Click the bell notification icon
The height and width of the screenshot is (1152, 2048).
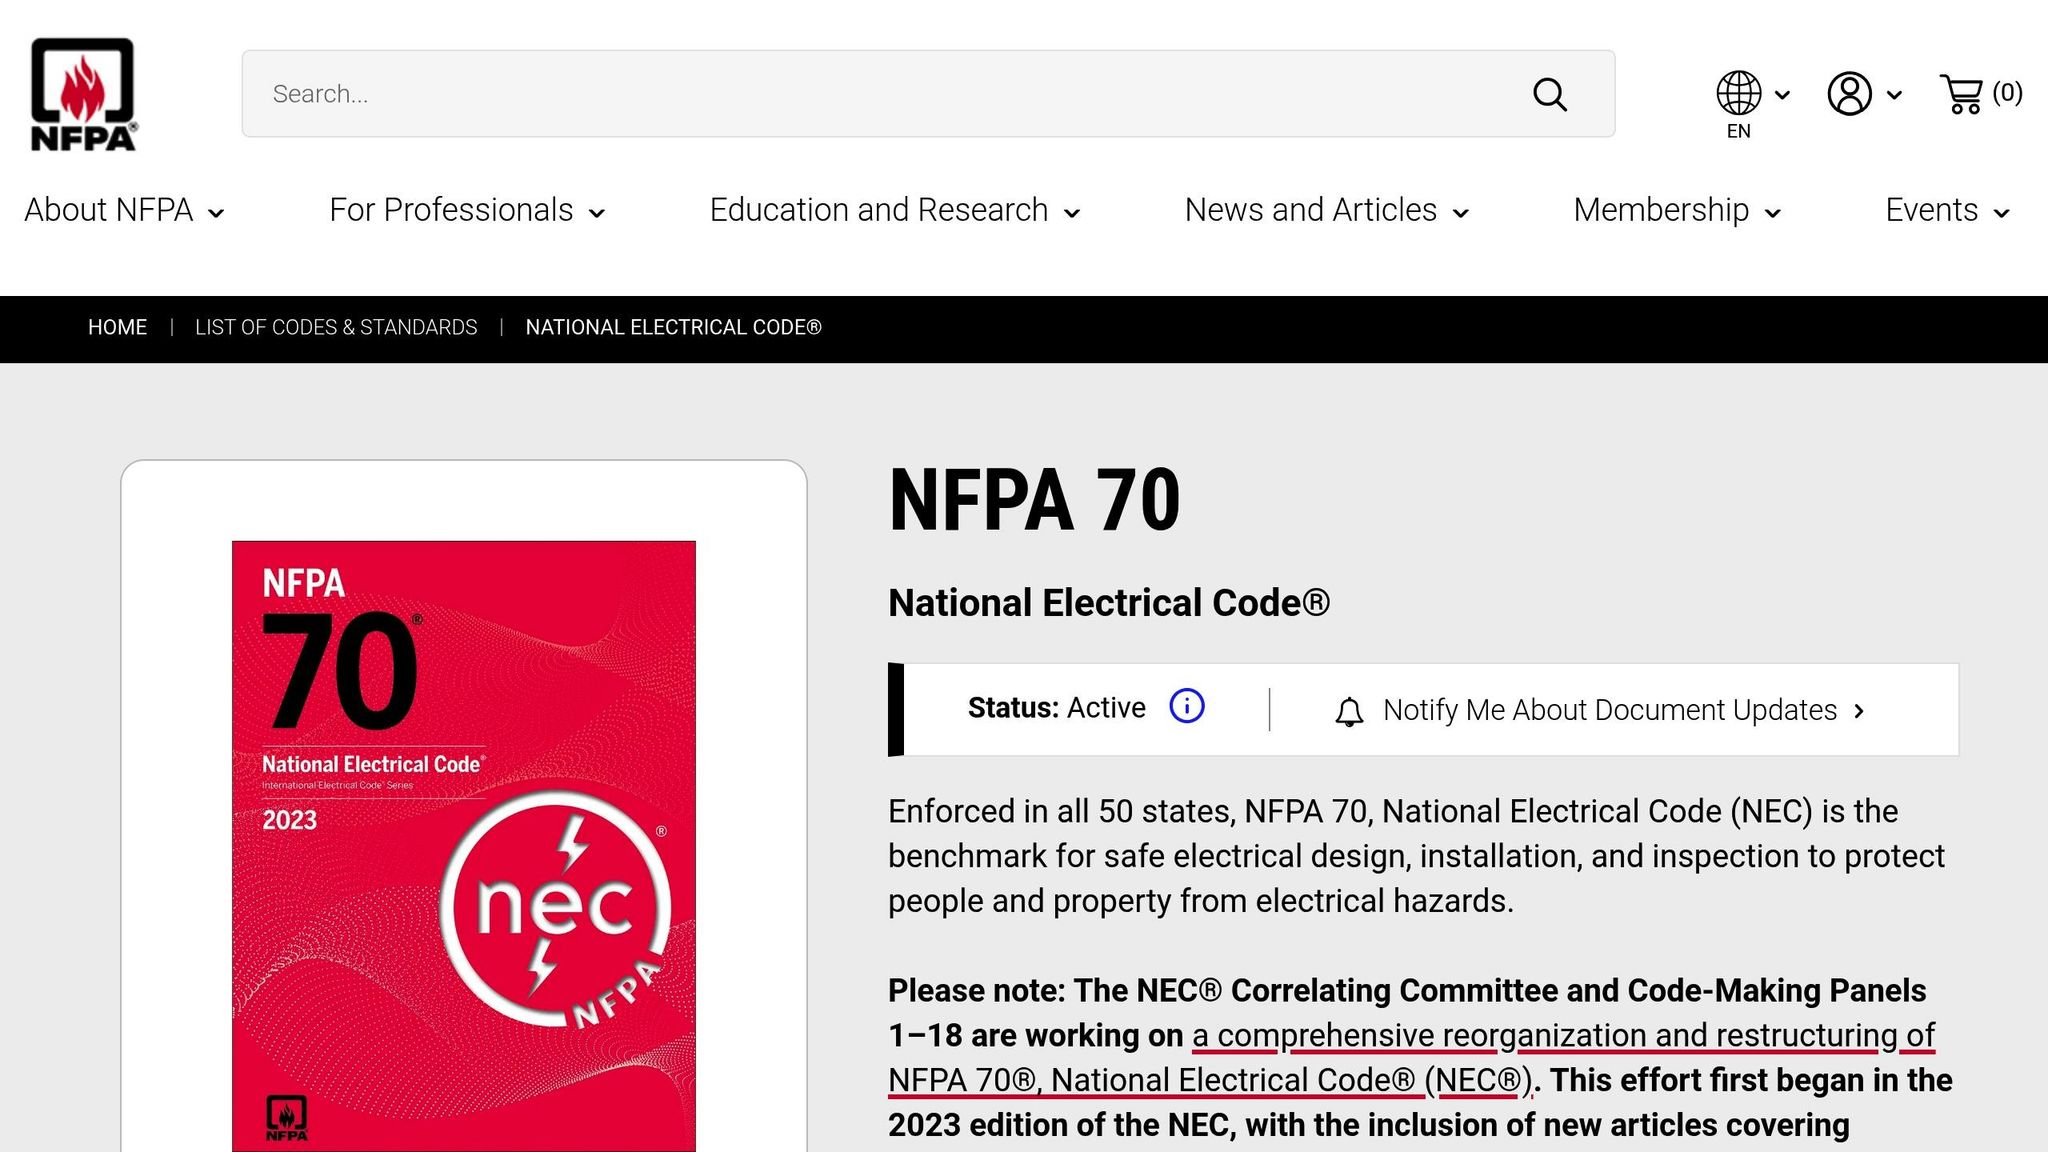click(x=1349, y=711)
